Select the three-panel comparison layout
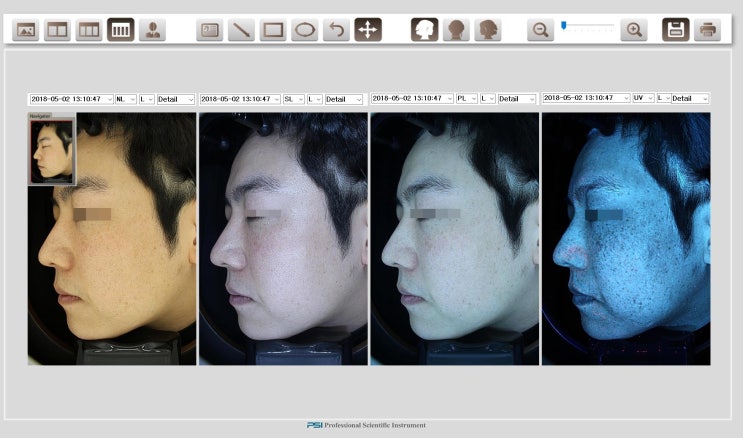The image size is (743, 438). (89, 30)
